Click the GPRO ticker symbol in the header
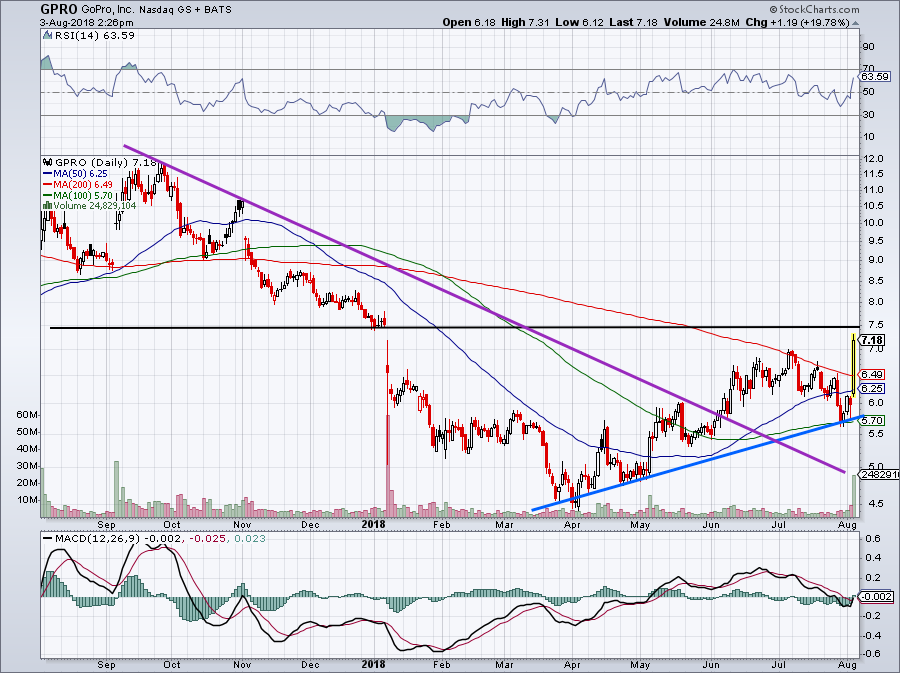Viewport: 900px width, 673px height. [59, 9]
